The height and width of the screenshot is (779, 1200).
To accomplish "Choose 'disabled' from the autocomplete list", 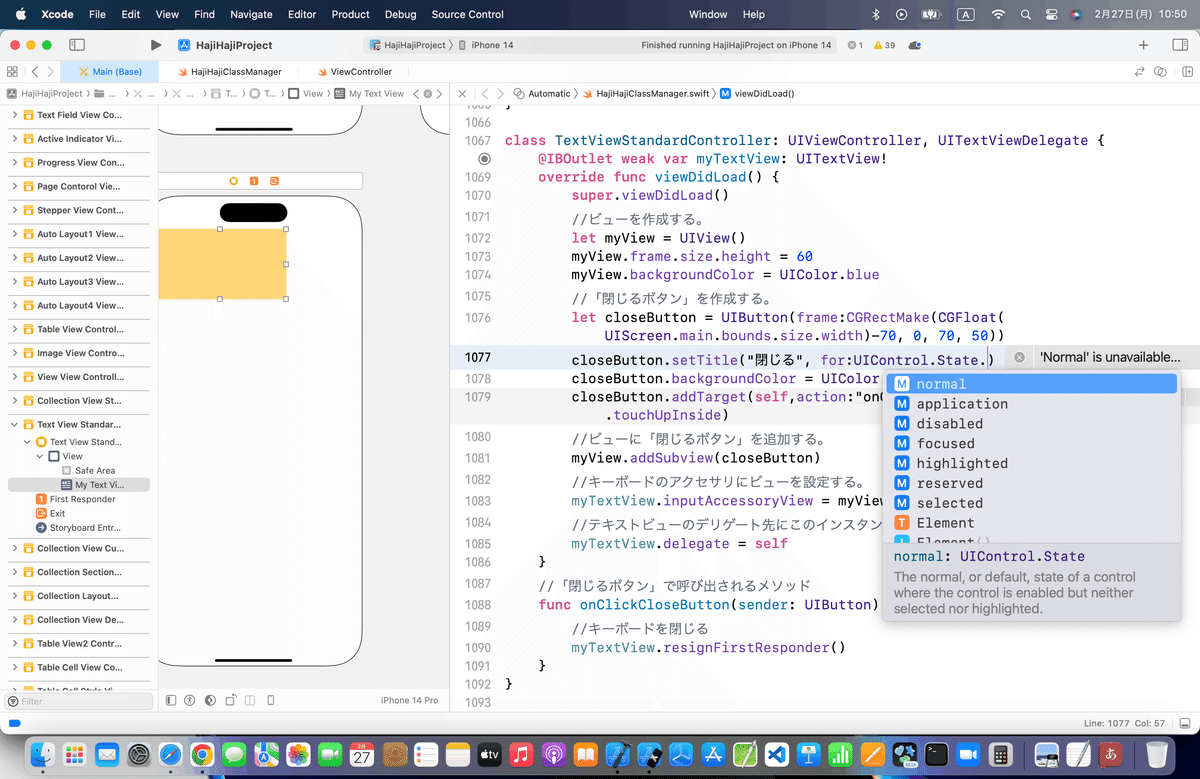I will [1031, 423].
